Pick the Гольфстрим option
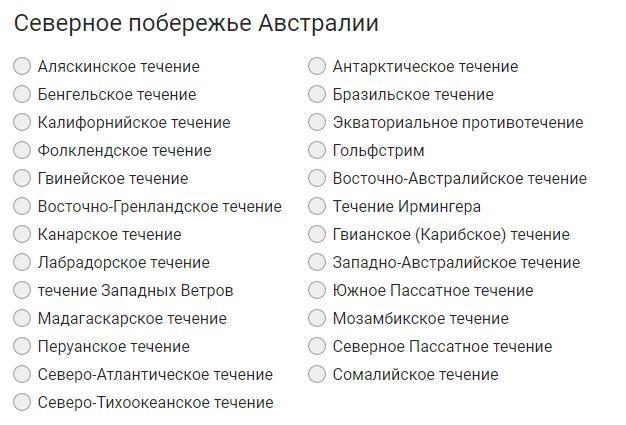626x425 pixels. point(317,150)
